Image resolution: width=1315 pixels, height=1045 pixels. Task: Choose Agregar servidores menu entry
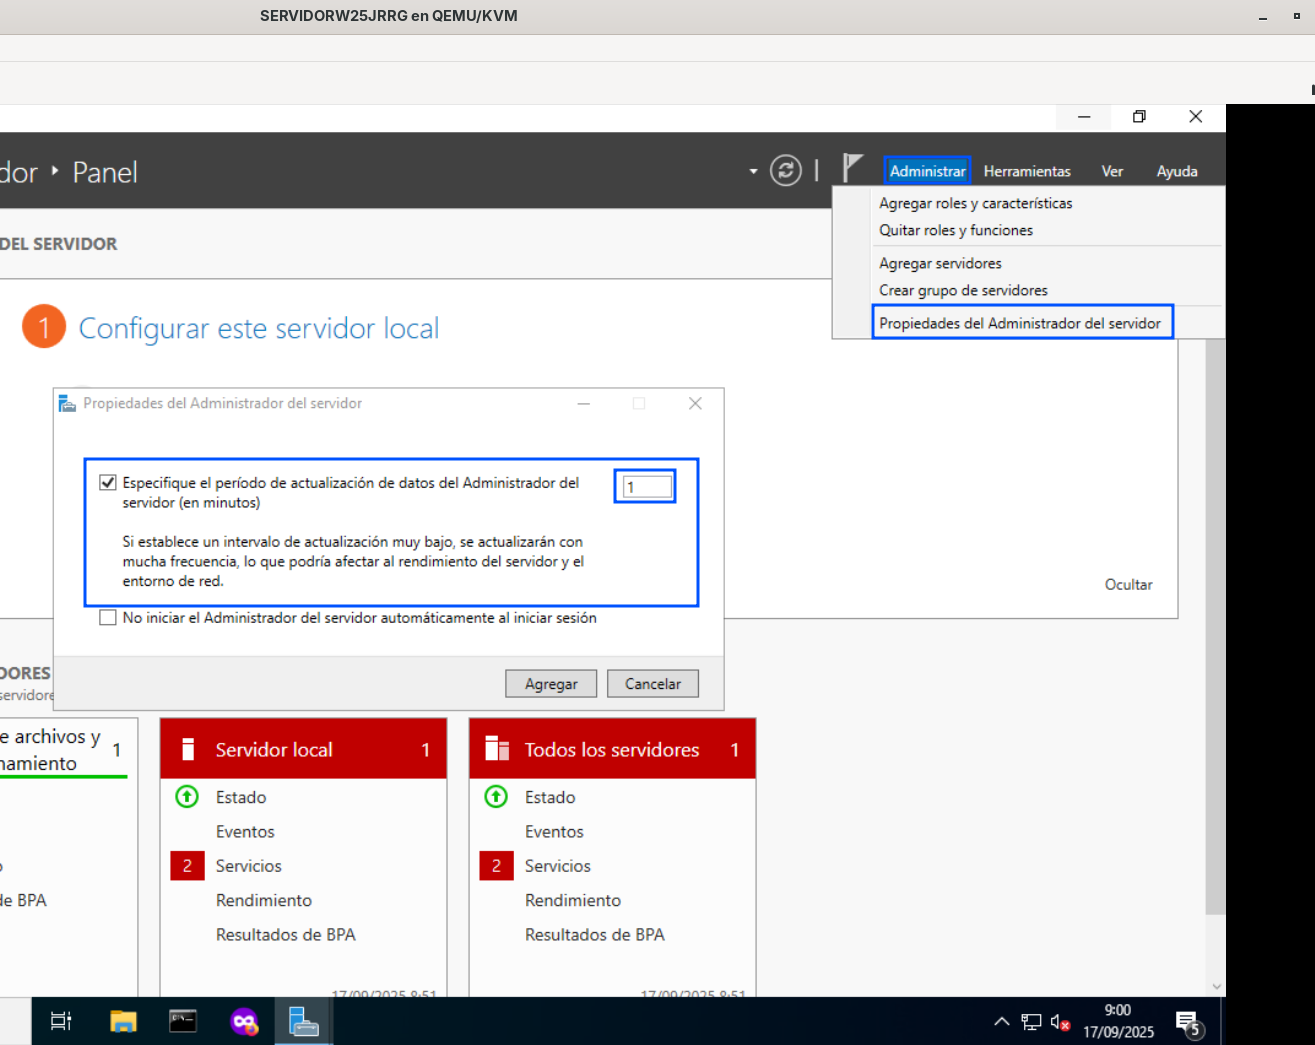[x=940, y=263]
